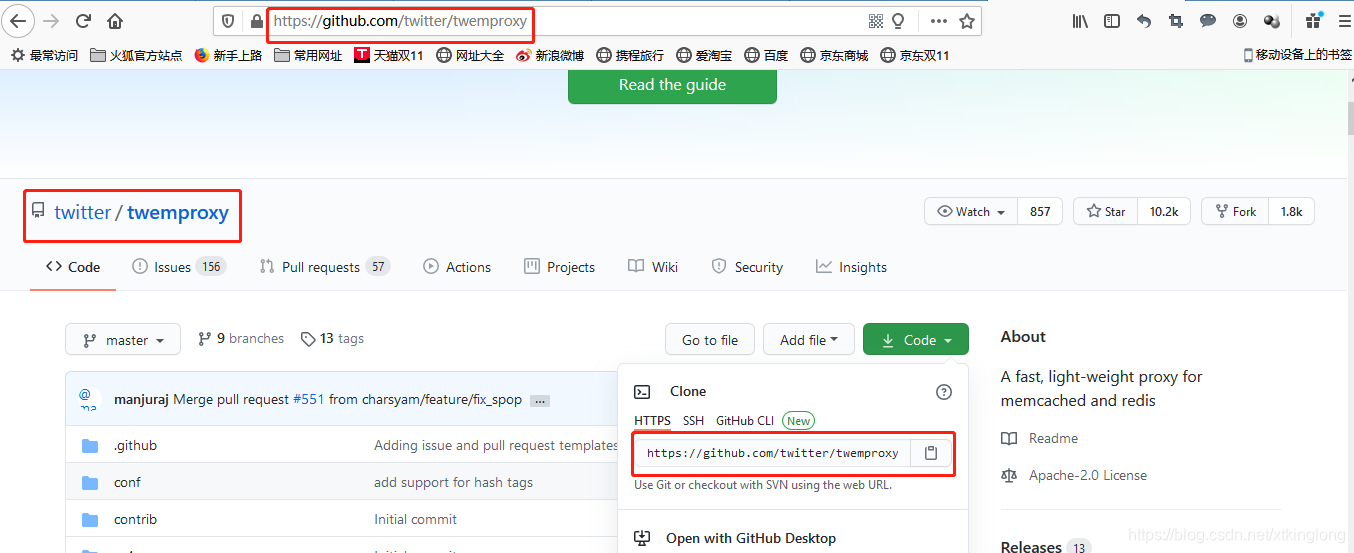Expand the commit message ellipsis
Screen dimensions: 1354x553
coord(540,400)
